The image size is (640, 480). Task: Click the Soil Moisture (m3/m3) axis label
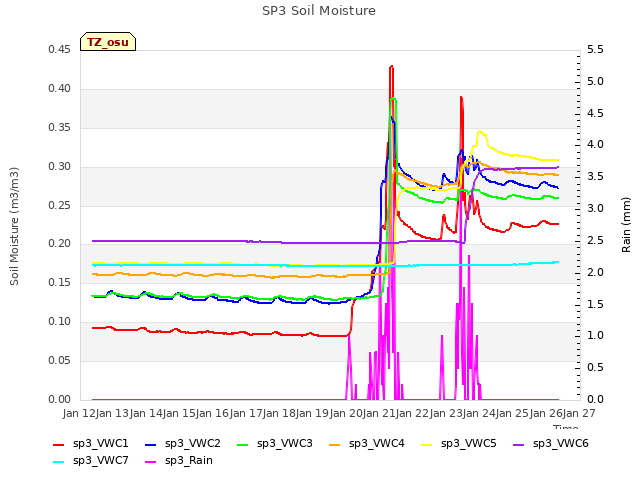click(x=14, y=226)
